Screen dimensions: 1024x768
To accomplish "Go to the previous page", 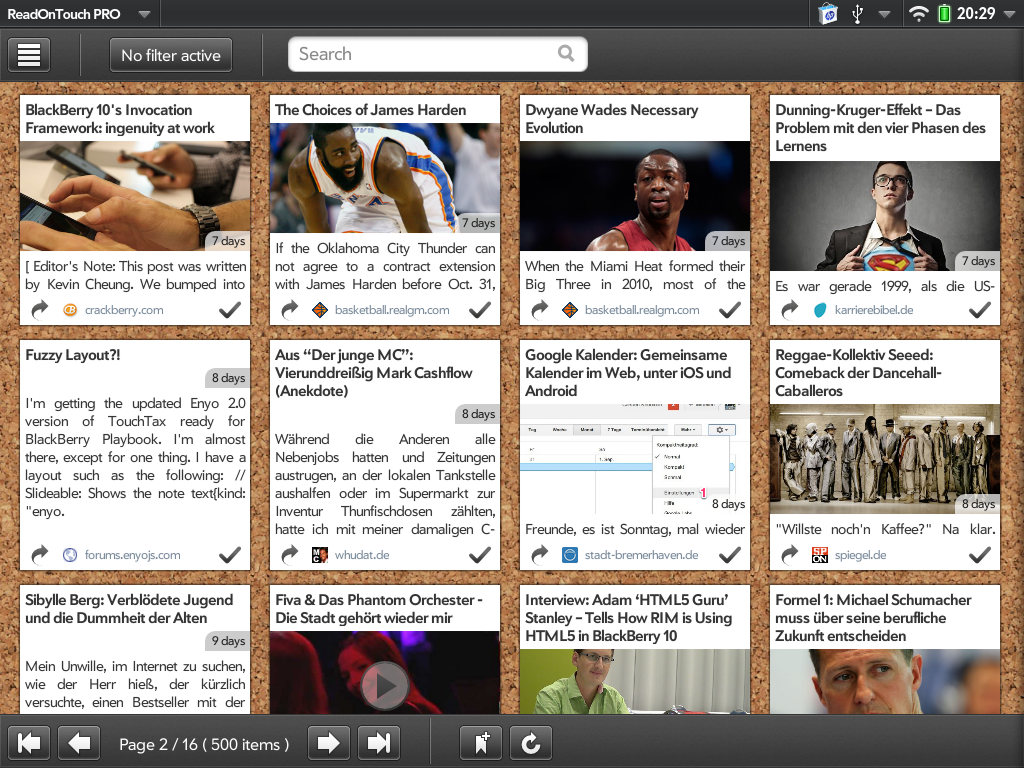I will click(80, 743).
